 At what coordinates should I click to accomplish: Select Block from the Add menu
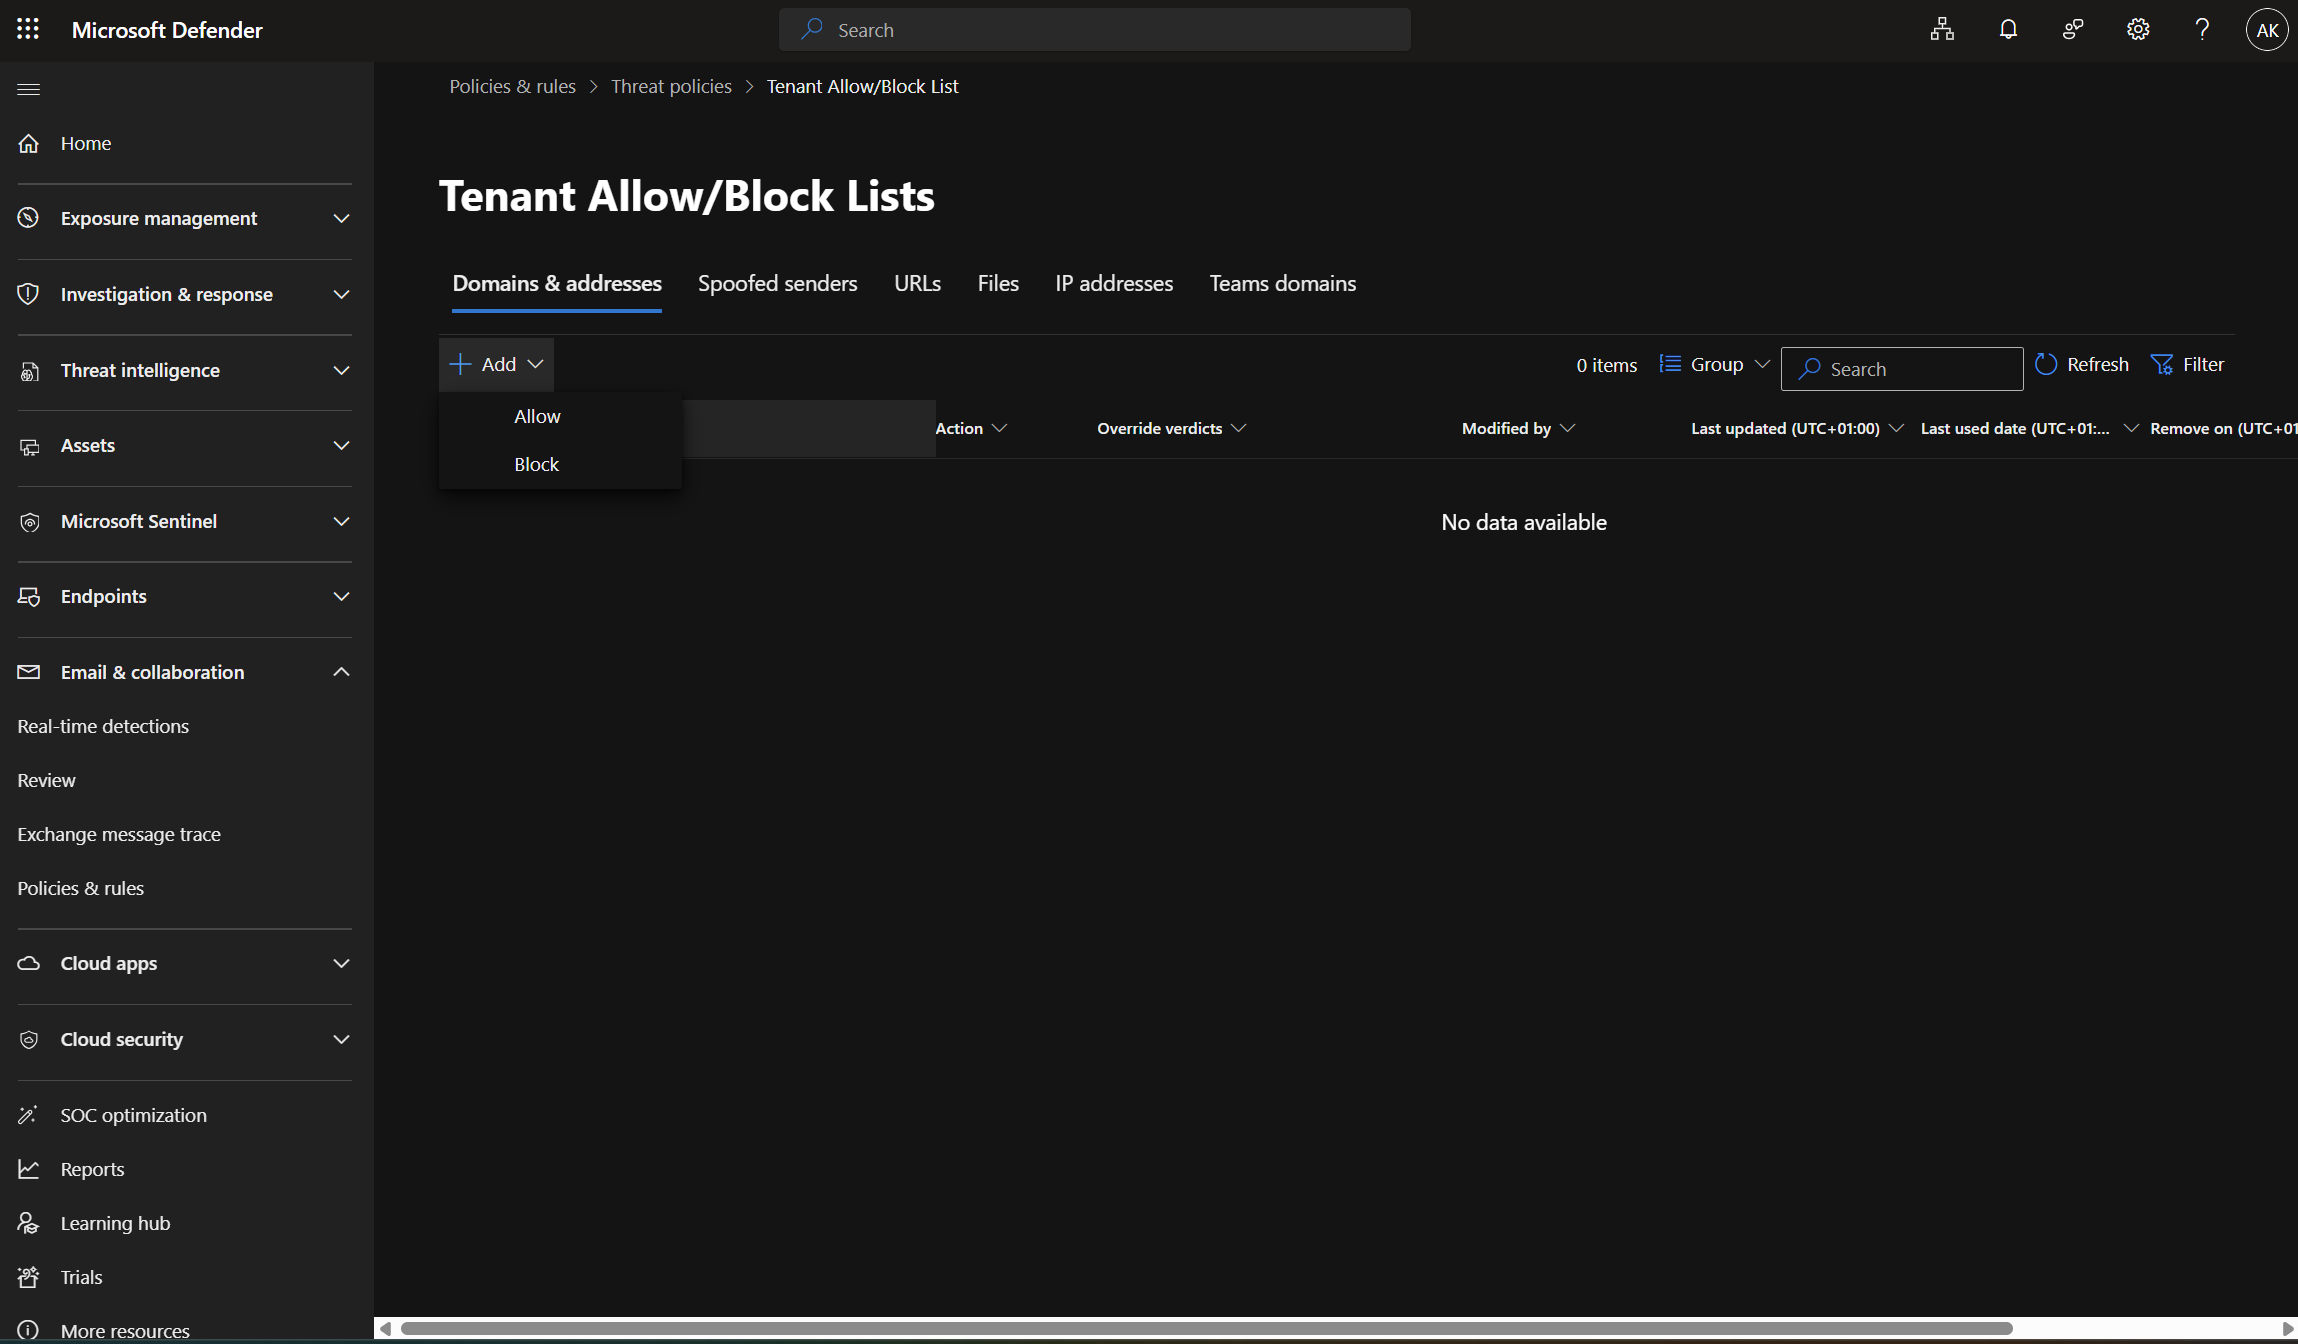pos(537,464)
